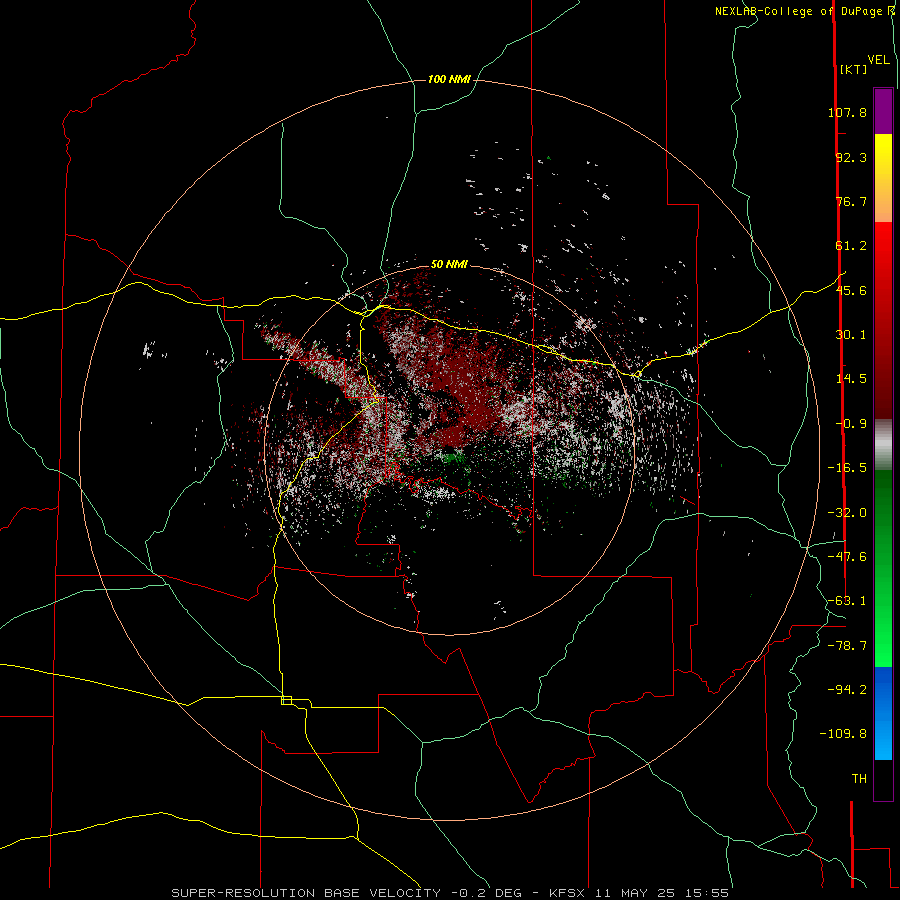Image resolution: width=900 pixels, height=900 pixels.
Task: Click the 30.1 velocity scale value
Action: point(851,335)
